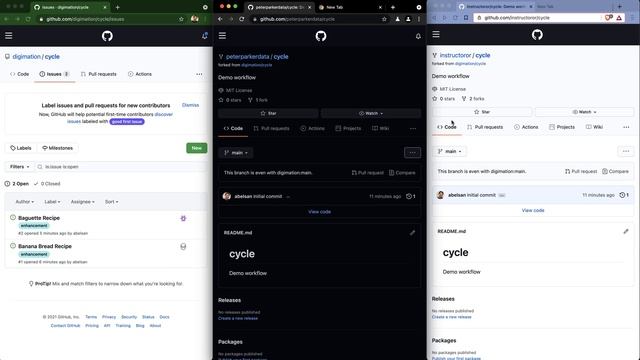This screenshot has height=360, width=640.
Task: Open Filters dropdown in issues list
Action: 20,167
